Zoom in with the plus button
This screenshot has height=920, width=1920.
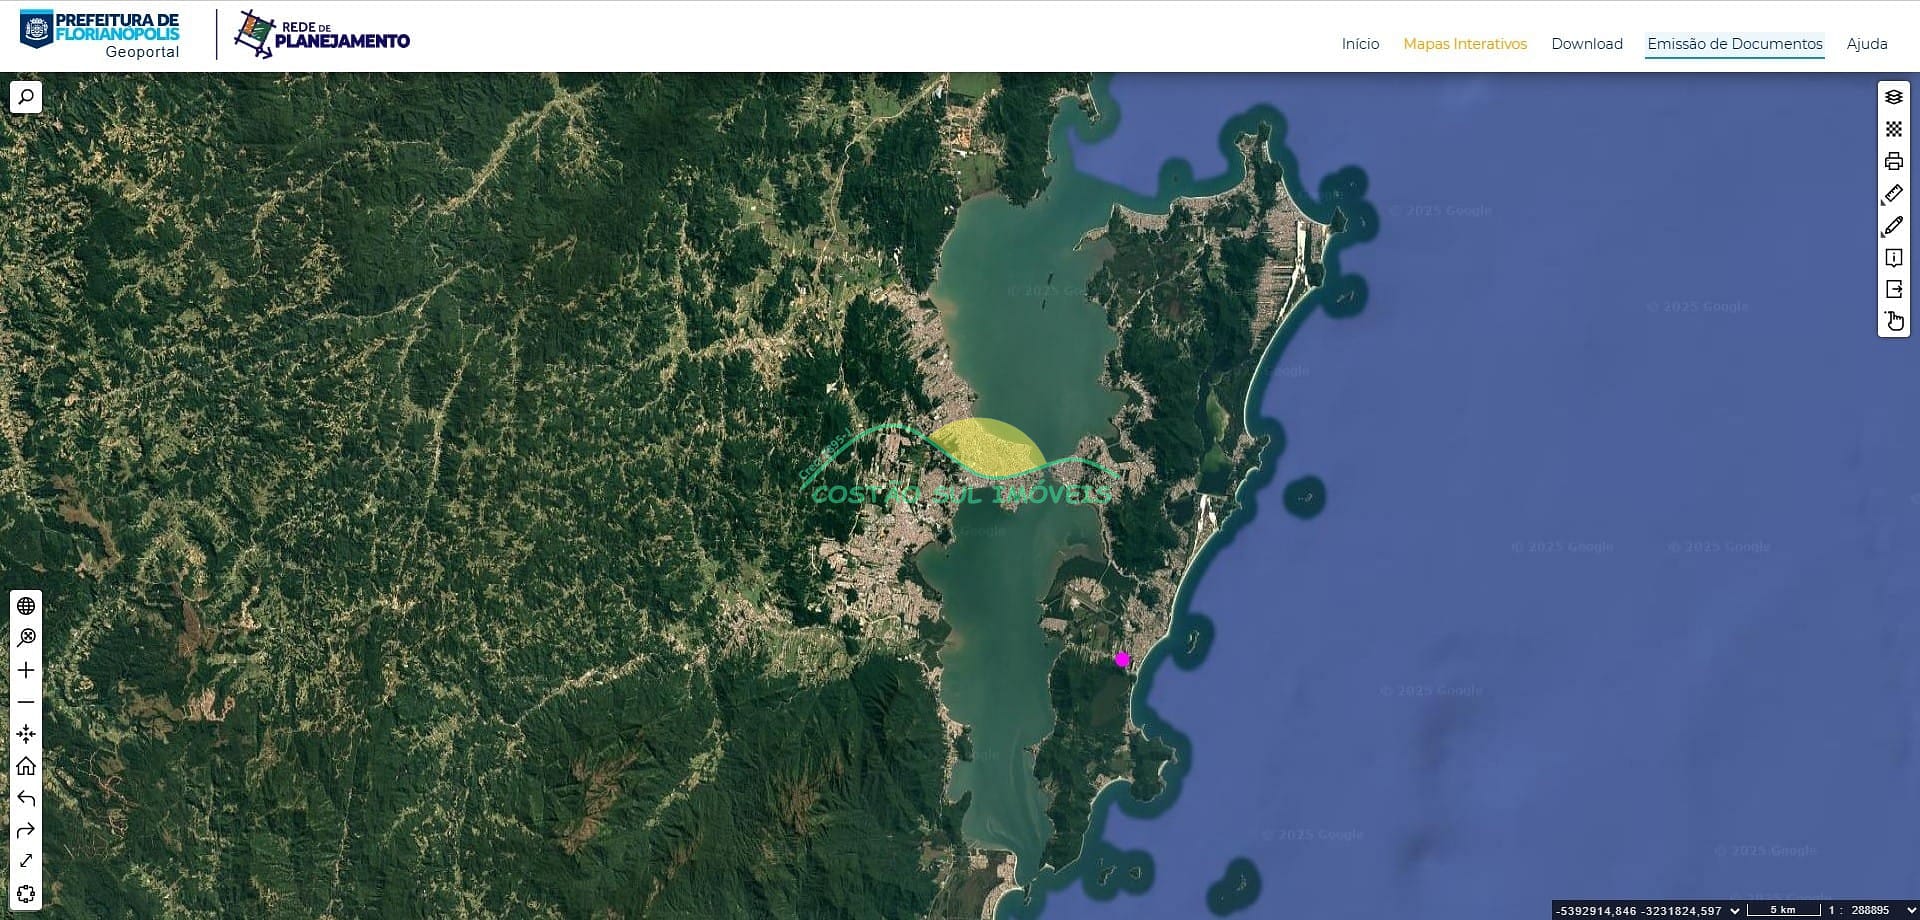point(26,670)
